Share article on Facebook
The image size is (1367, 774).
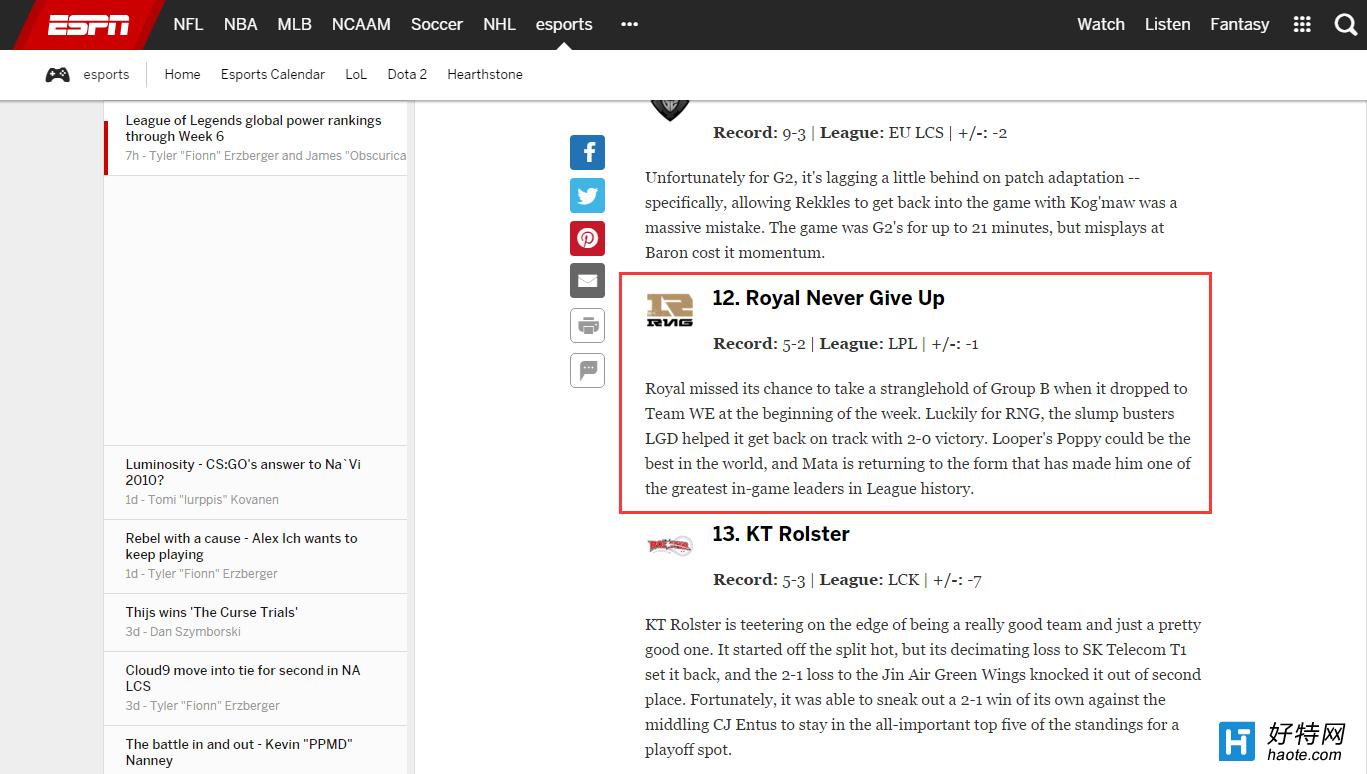[588, 152]
